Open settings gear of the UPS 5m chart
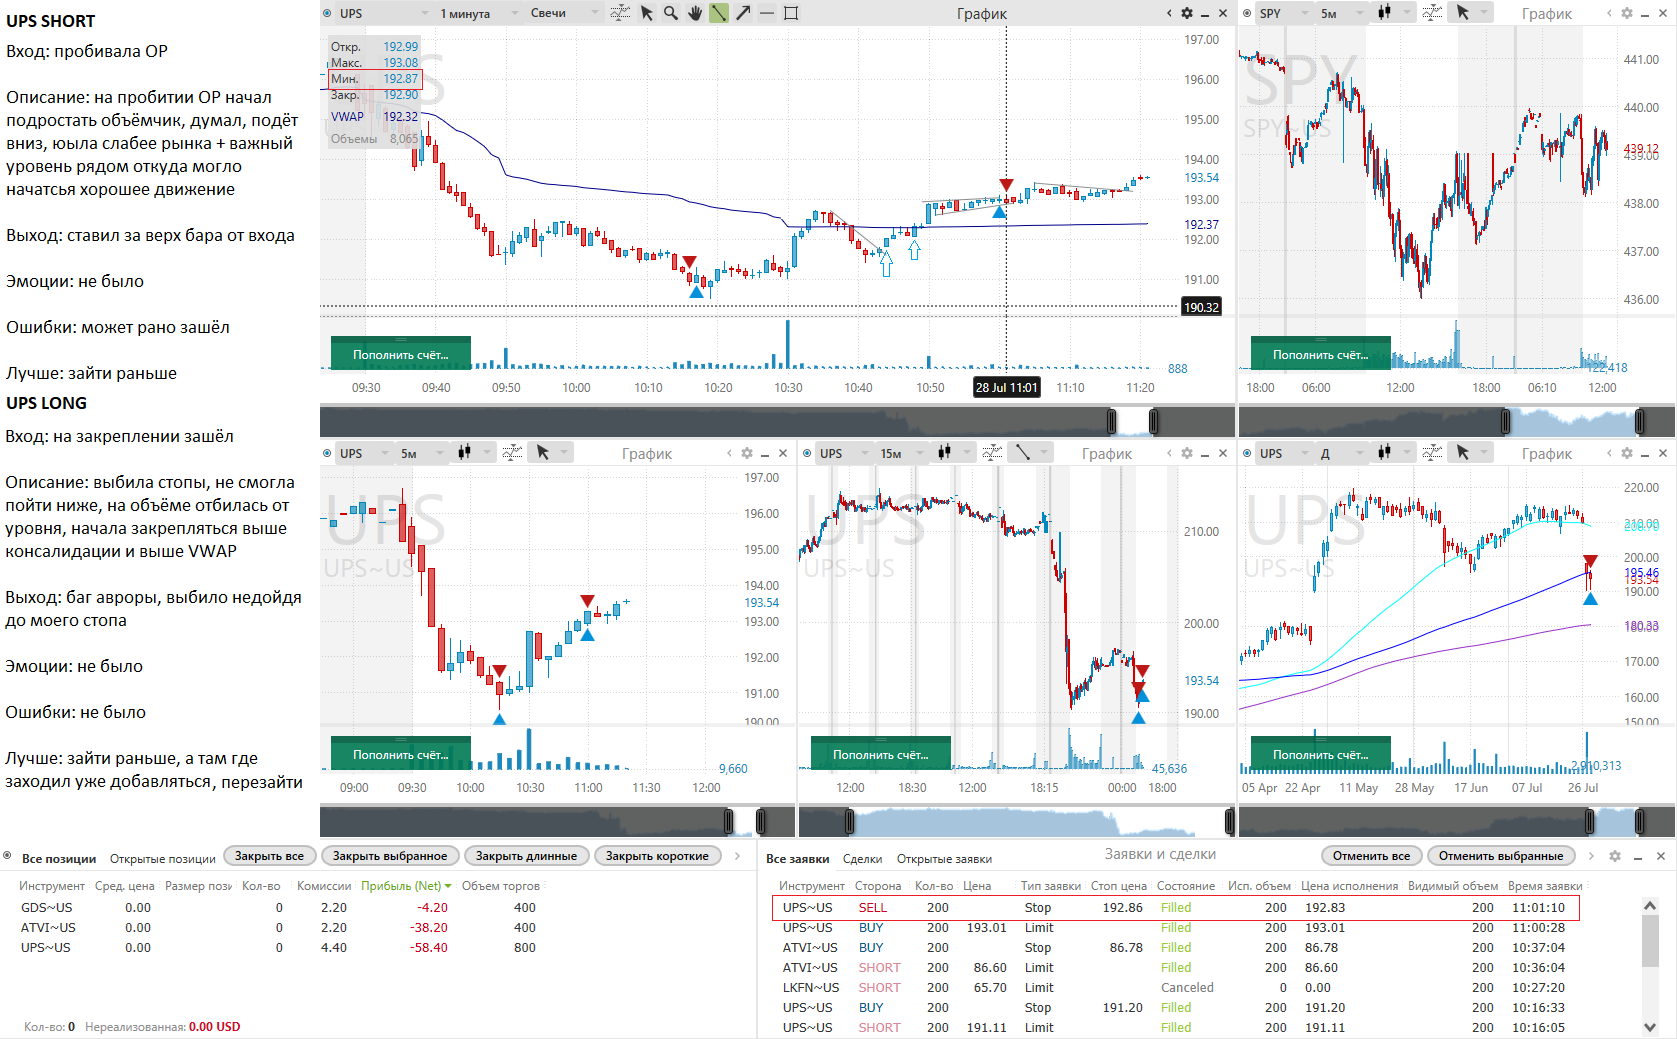 coord(747,453)
